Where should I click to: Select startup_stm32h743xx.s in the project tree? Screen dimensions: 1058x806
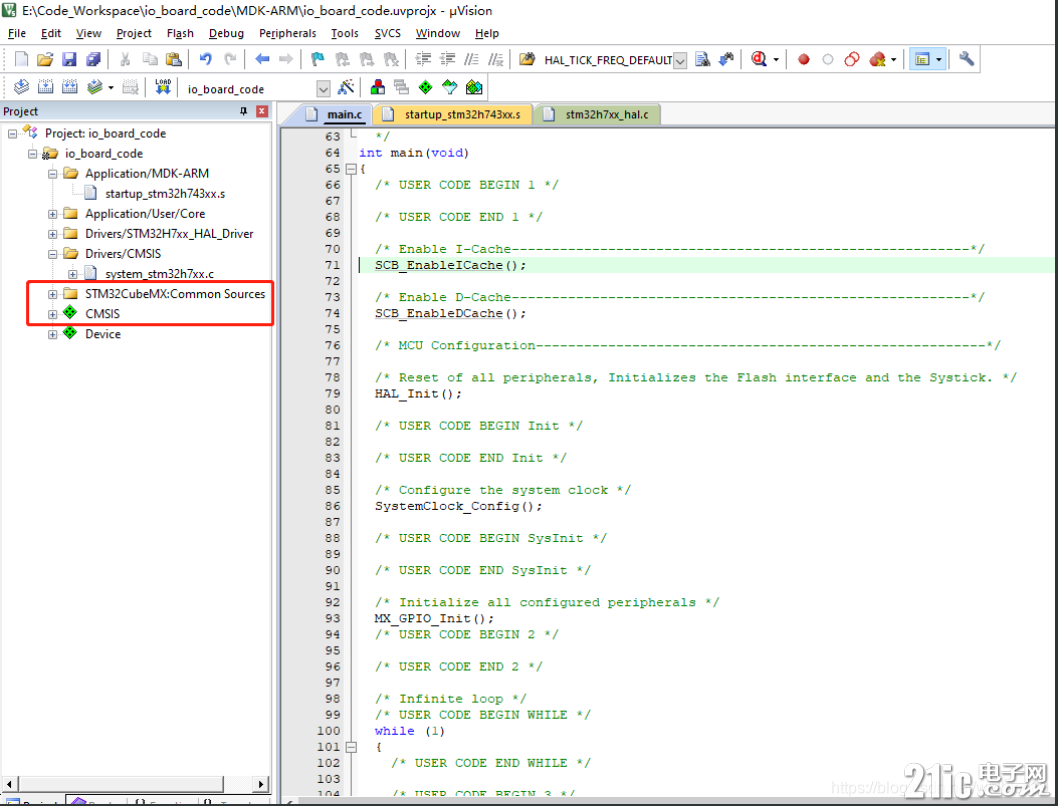(165, 194)
